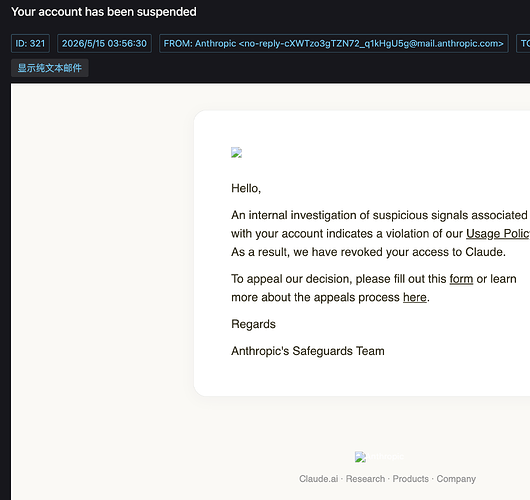This screenshot has height=500, width=530.
Task: Follow the 'here' appeals process link
Action: (415, 297)
